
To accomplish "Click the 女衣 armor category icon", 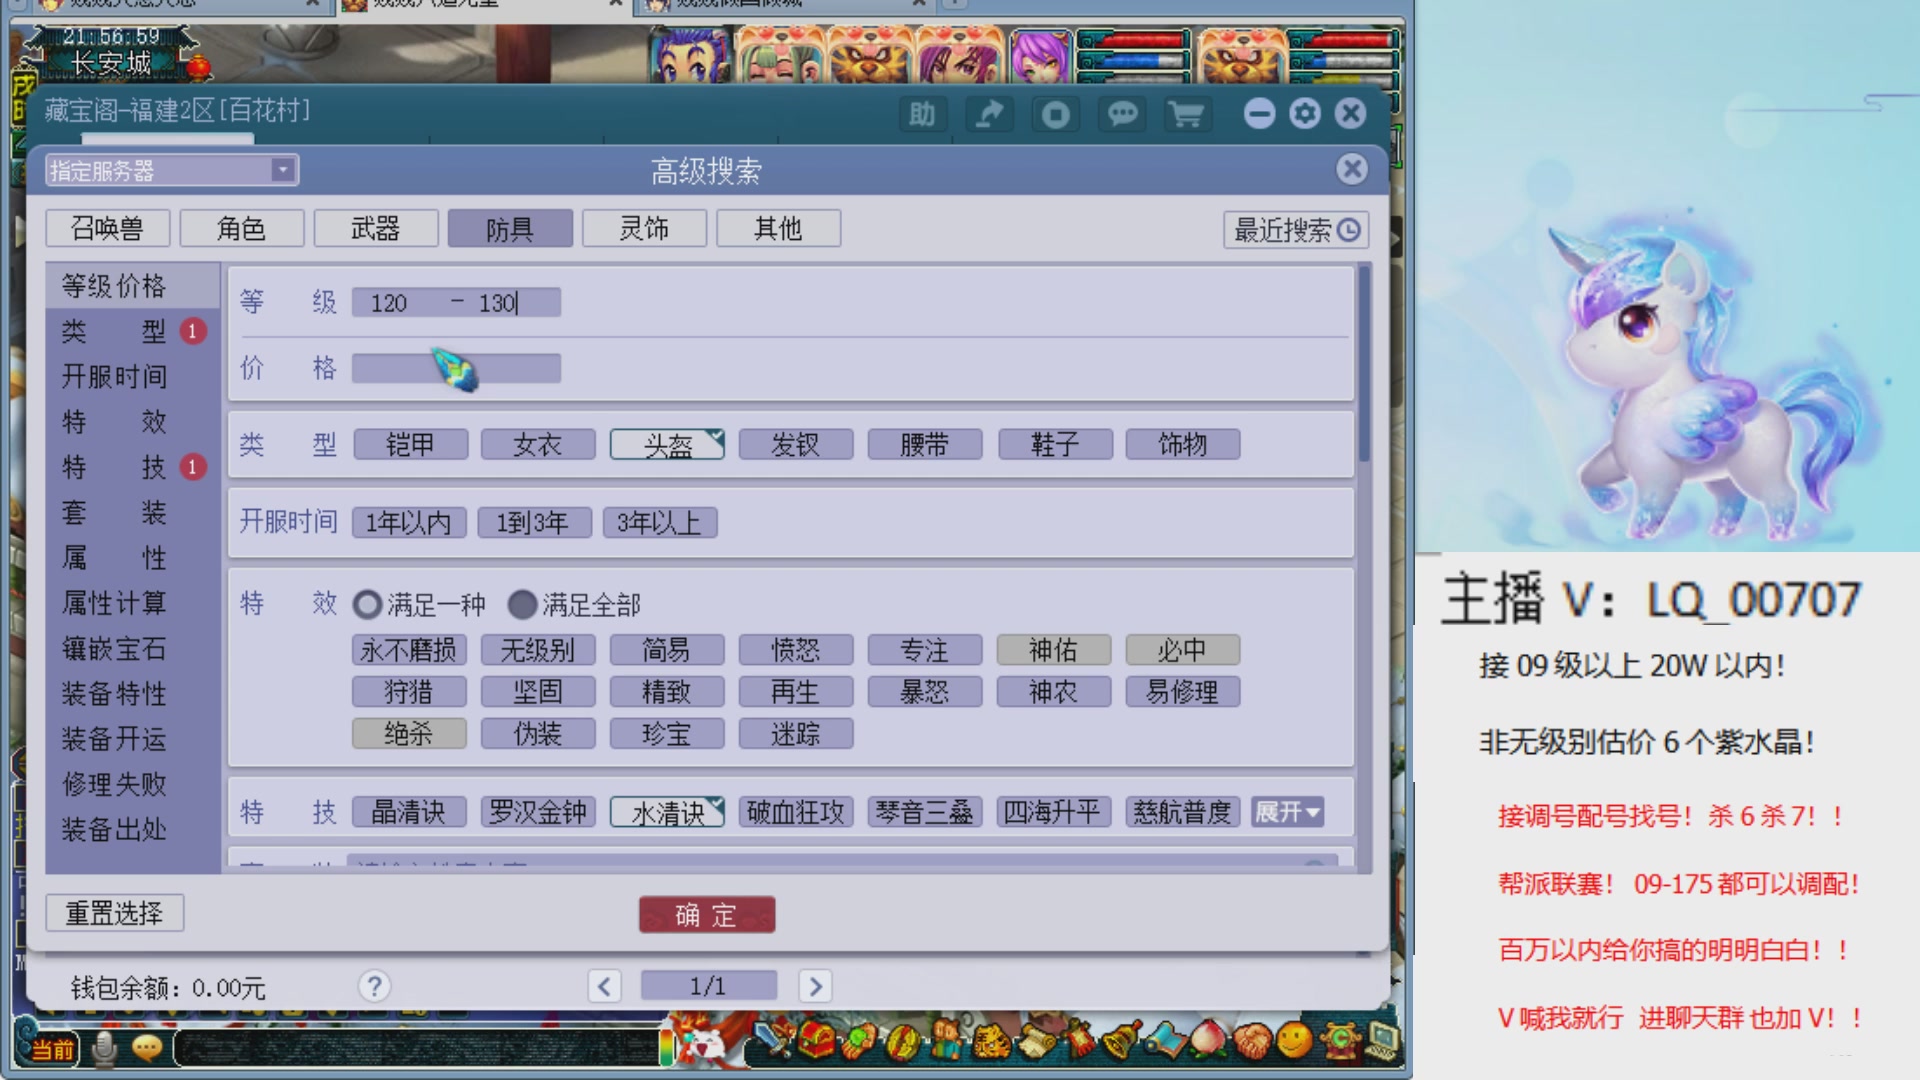I will pyautogui.click(x=537, y=444).
